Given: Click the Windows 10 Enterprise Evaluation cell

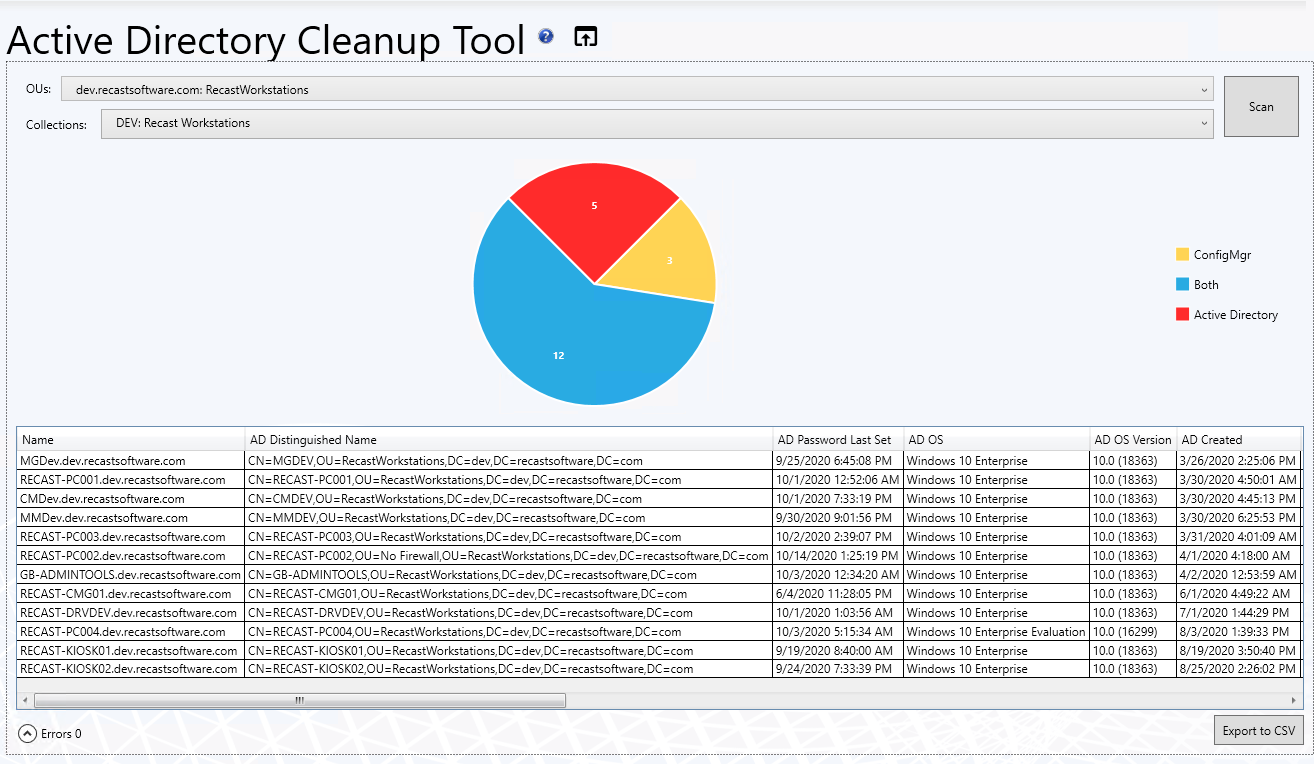Looking at the screenshot, I should point(996,632).
